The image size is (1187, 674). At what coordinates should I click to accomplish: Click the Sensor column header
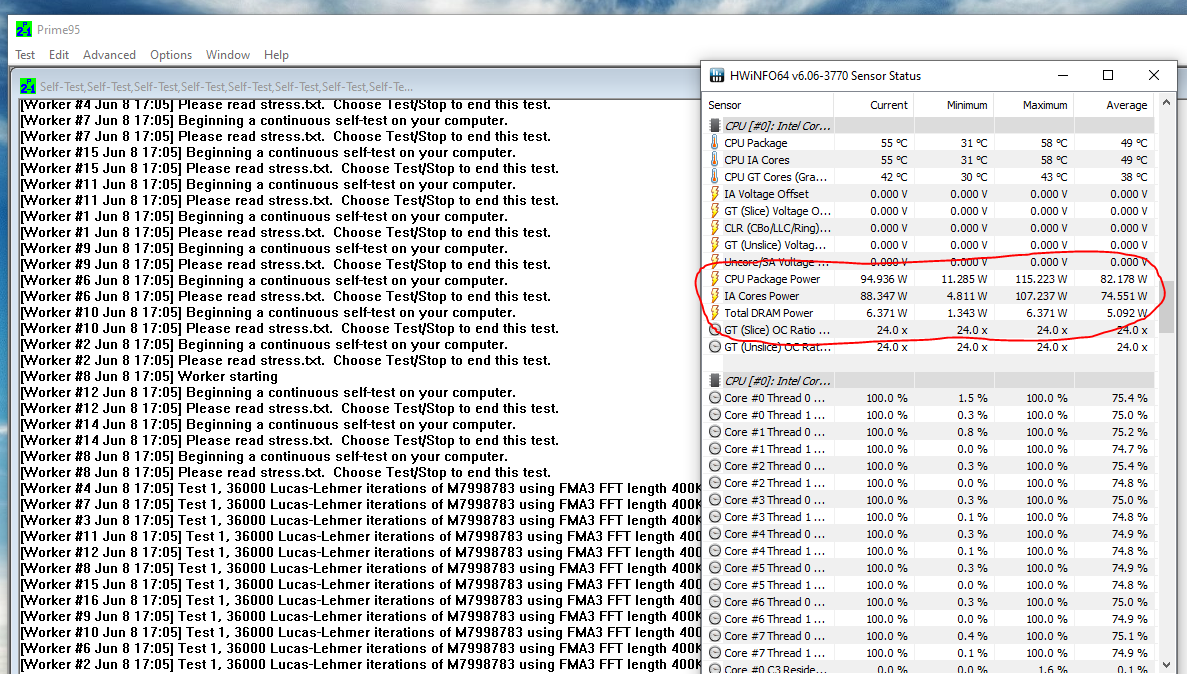click(768, 105)
